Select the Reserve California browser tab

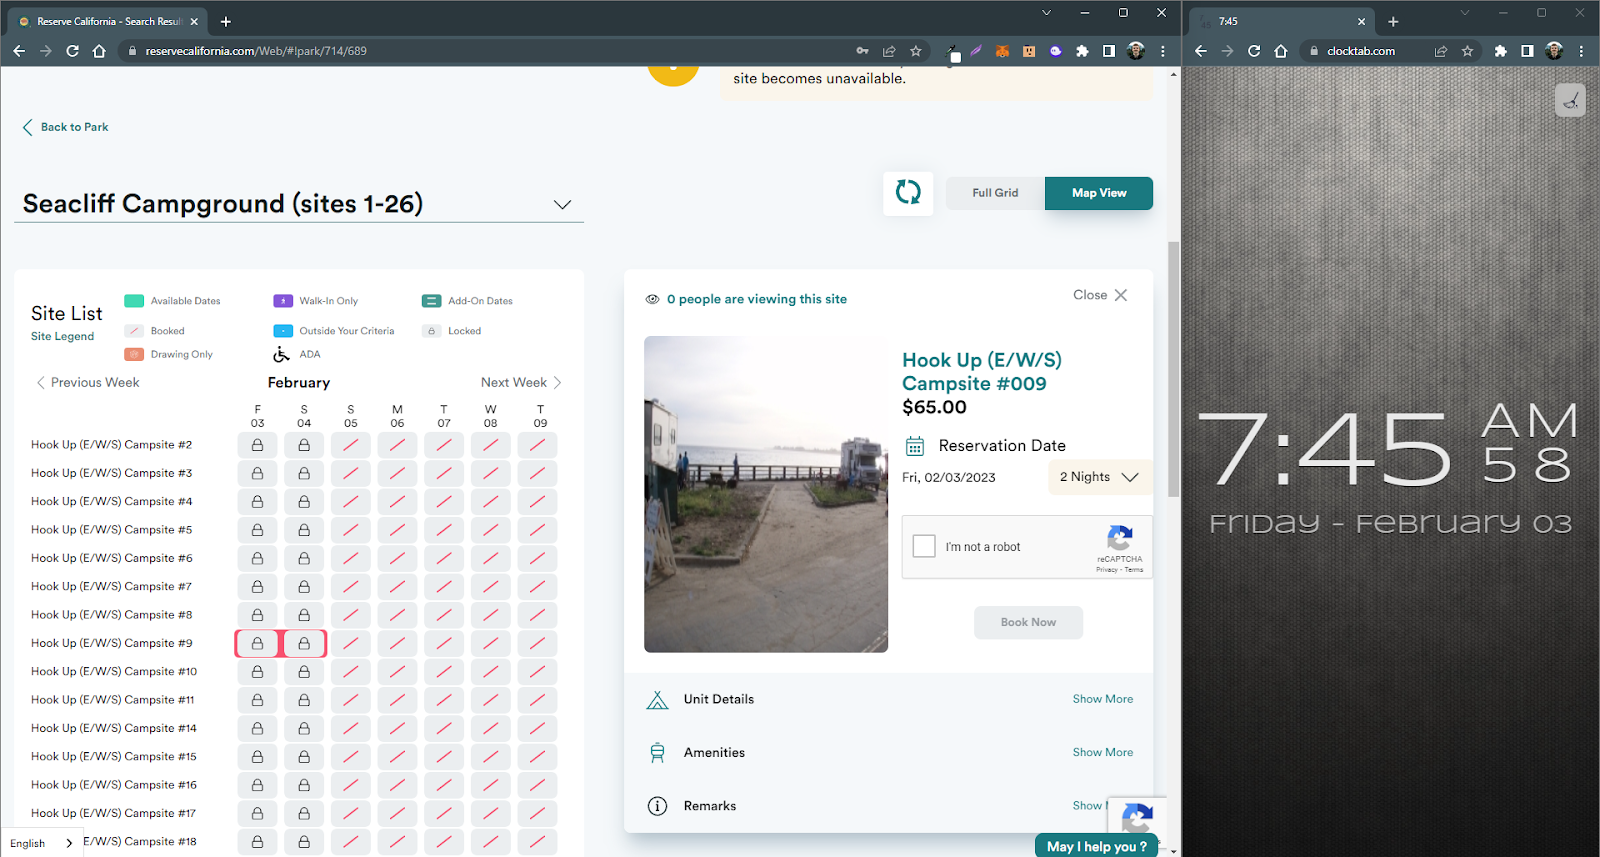click(x=106, y=21)
